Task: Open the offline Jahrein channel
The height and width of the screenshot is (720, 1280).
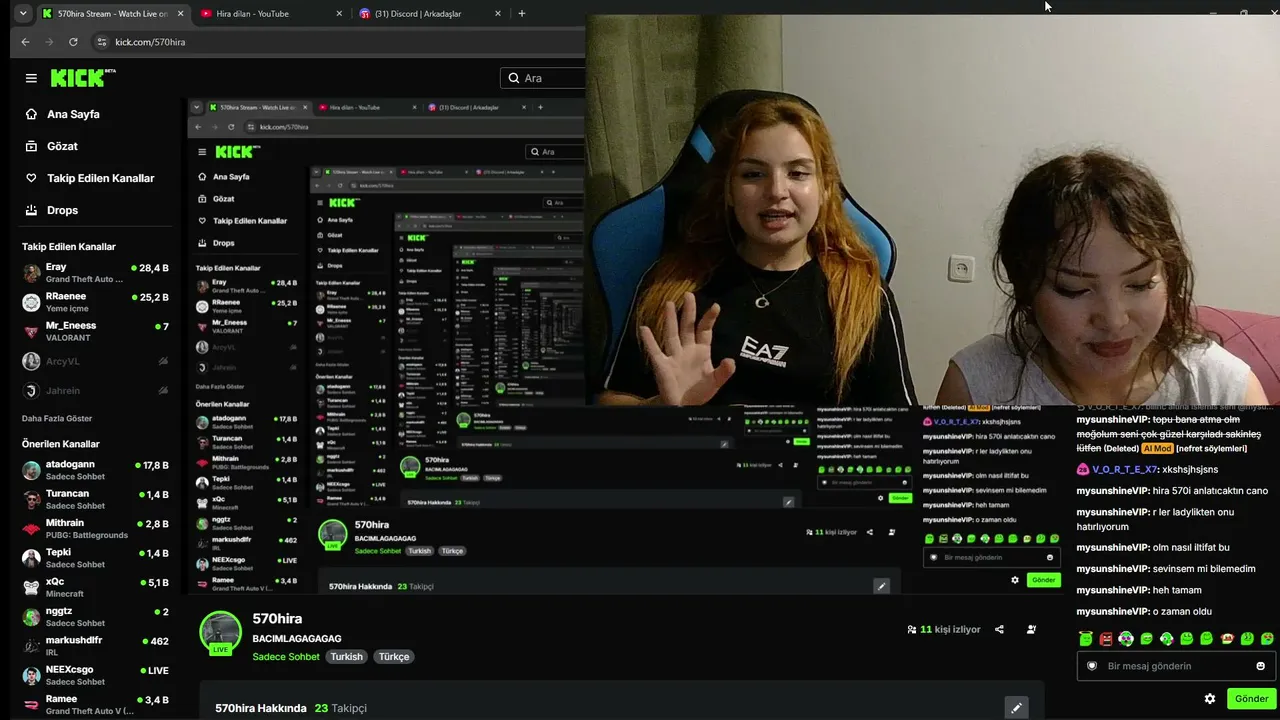Action: click(x=96, y=390)
